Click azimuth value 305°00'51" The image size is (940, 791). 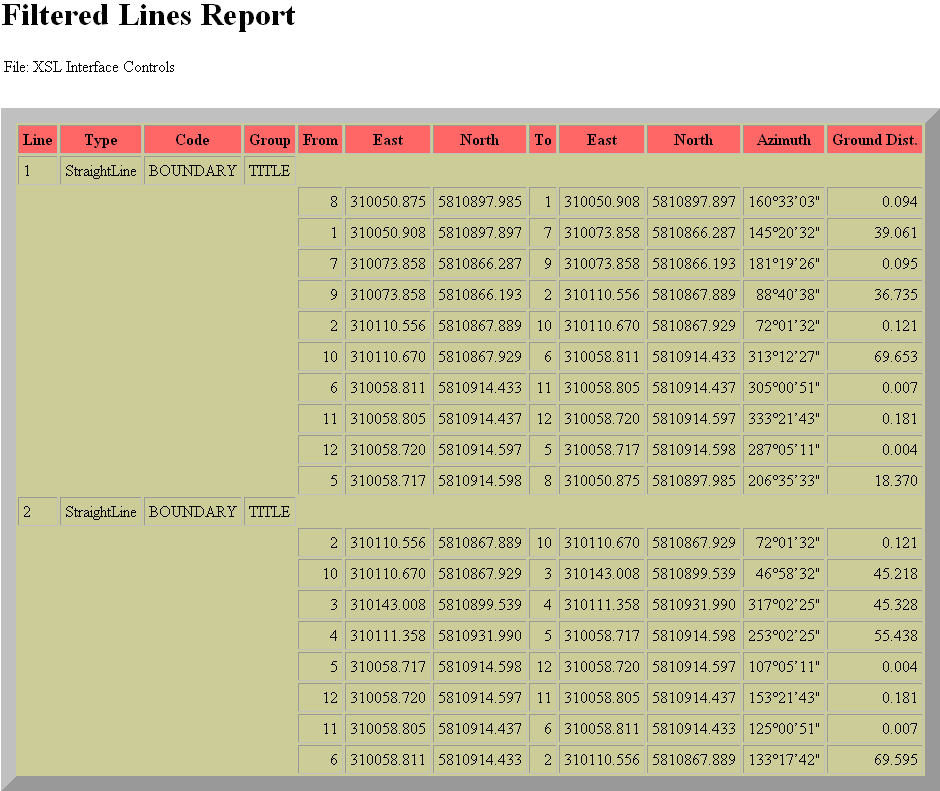[784, 388]
